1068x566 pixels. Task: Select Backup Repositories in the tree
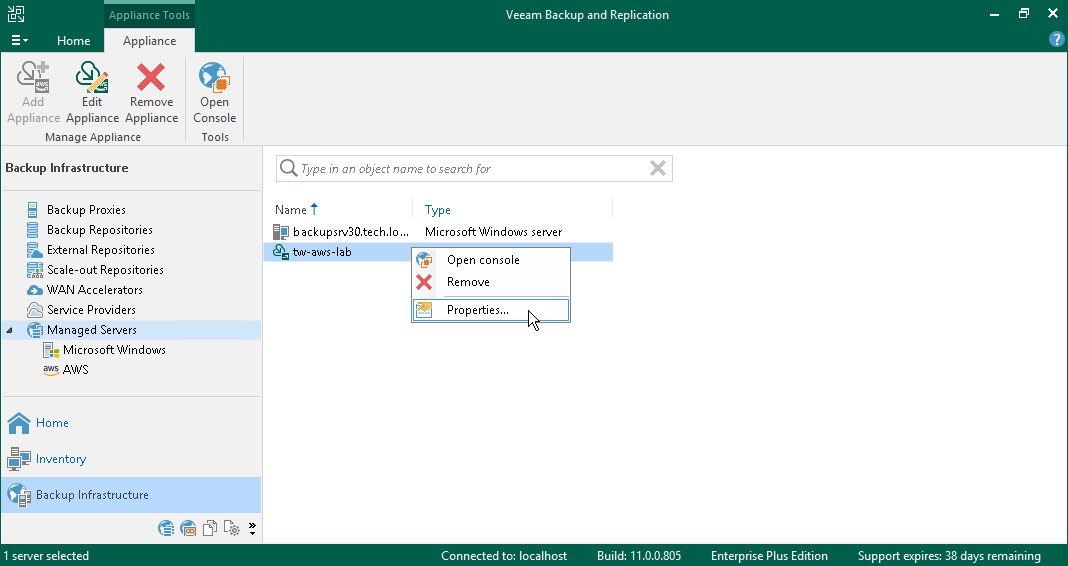pos(99,230)
